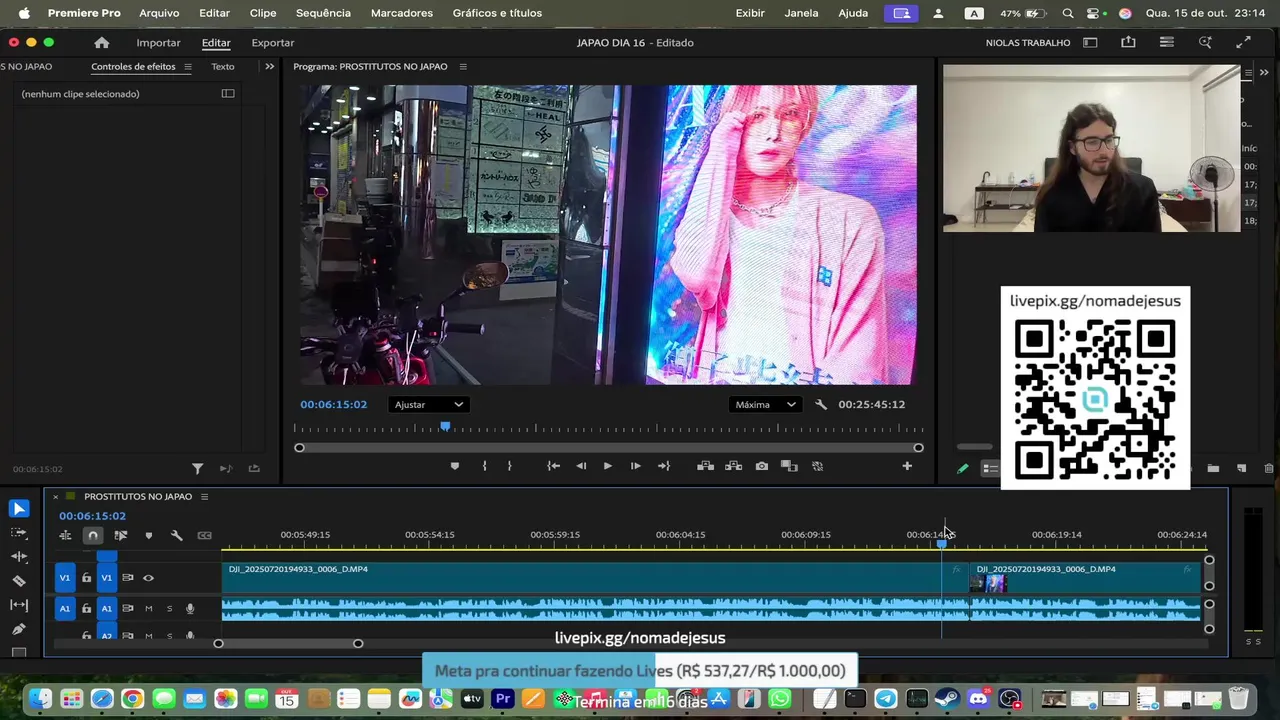Screen dimensions: 1280x720
Task: Step back one frame
Action: click(x=581, y=466)
